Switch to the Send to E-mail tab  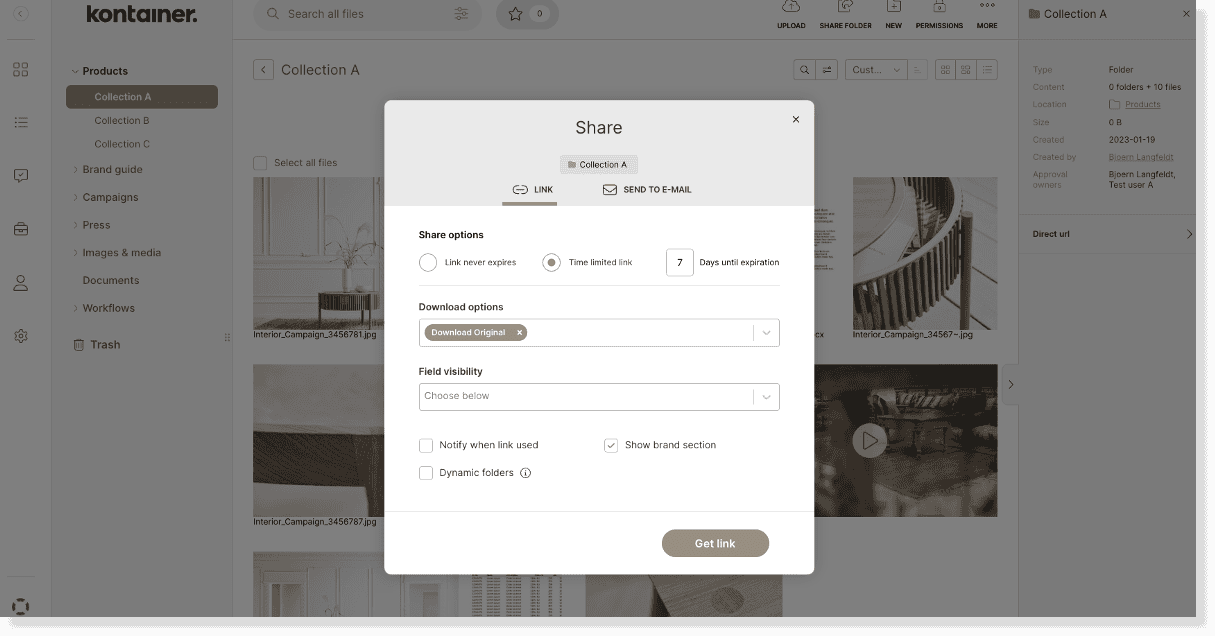(x=647, y=189)
